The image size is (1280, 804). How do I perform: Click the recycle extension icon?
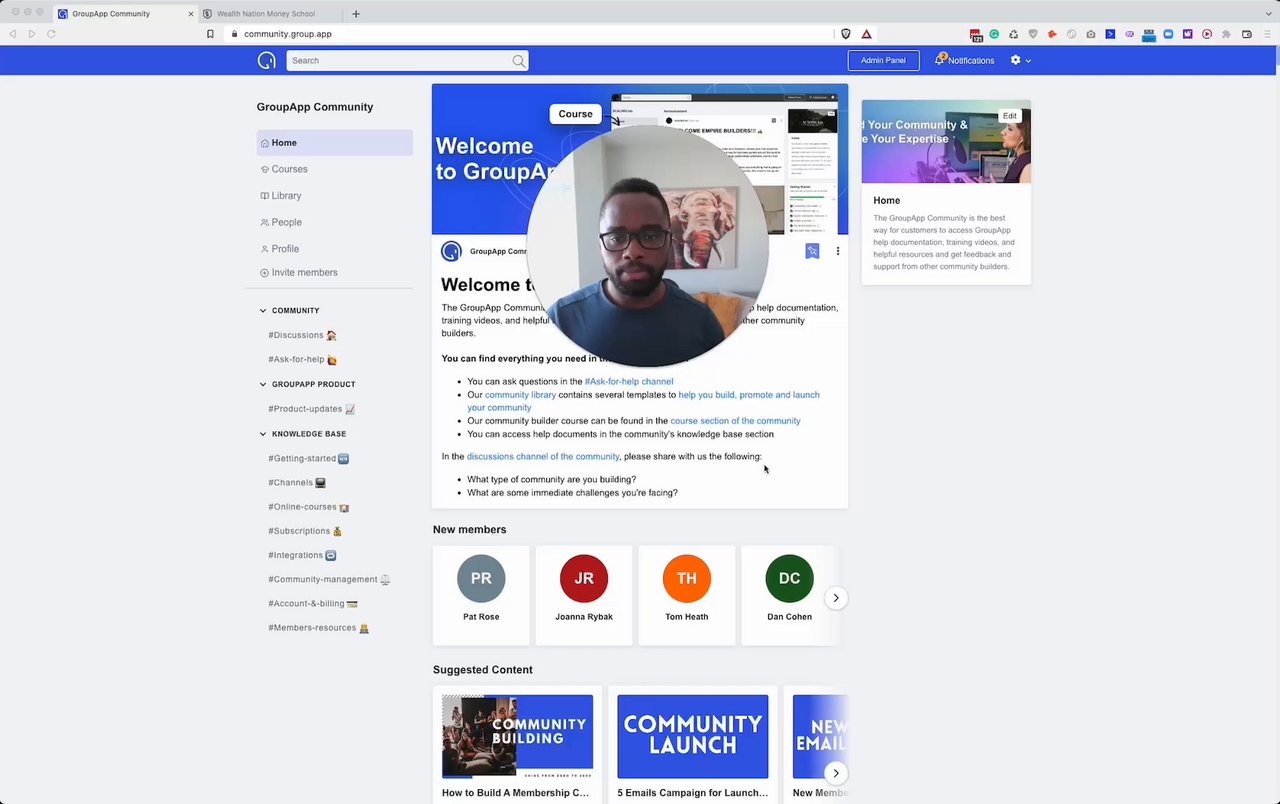pyautogui.click(x=1013, y=34)
